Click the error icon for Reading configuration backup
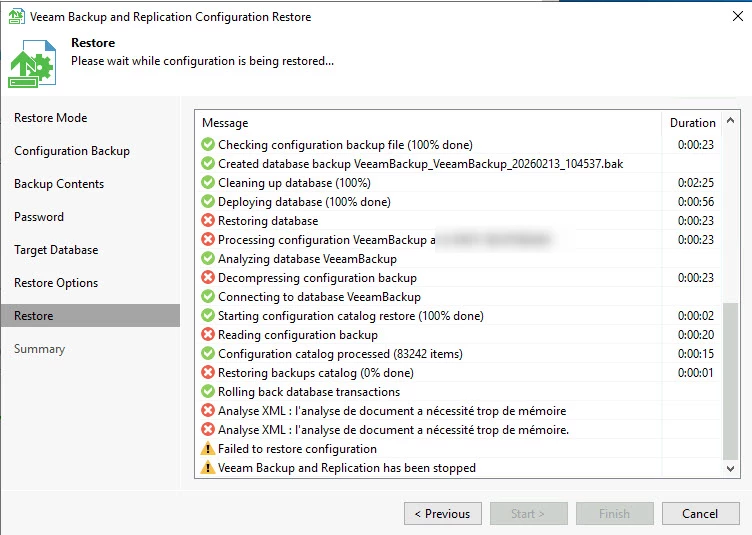 (208, 335)
